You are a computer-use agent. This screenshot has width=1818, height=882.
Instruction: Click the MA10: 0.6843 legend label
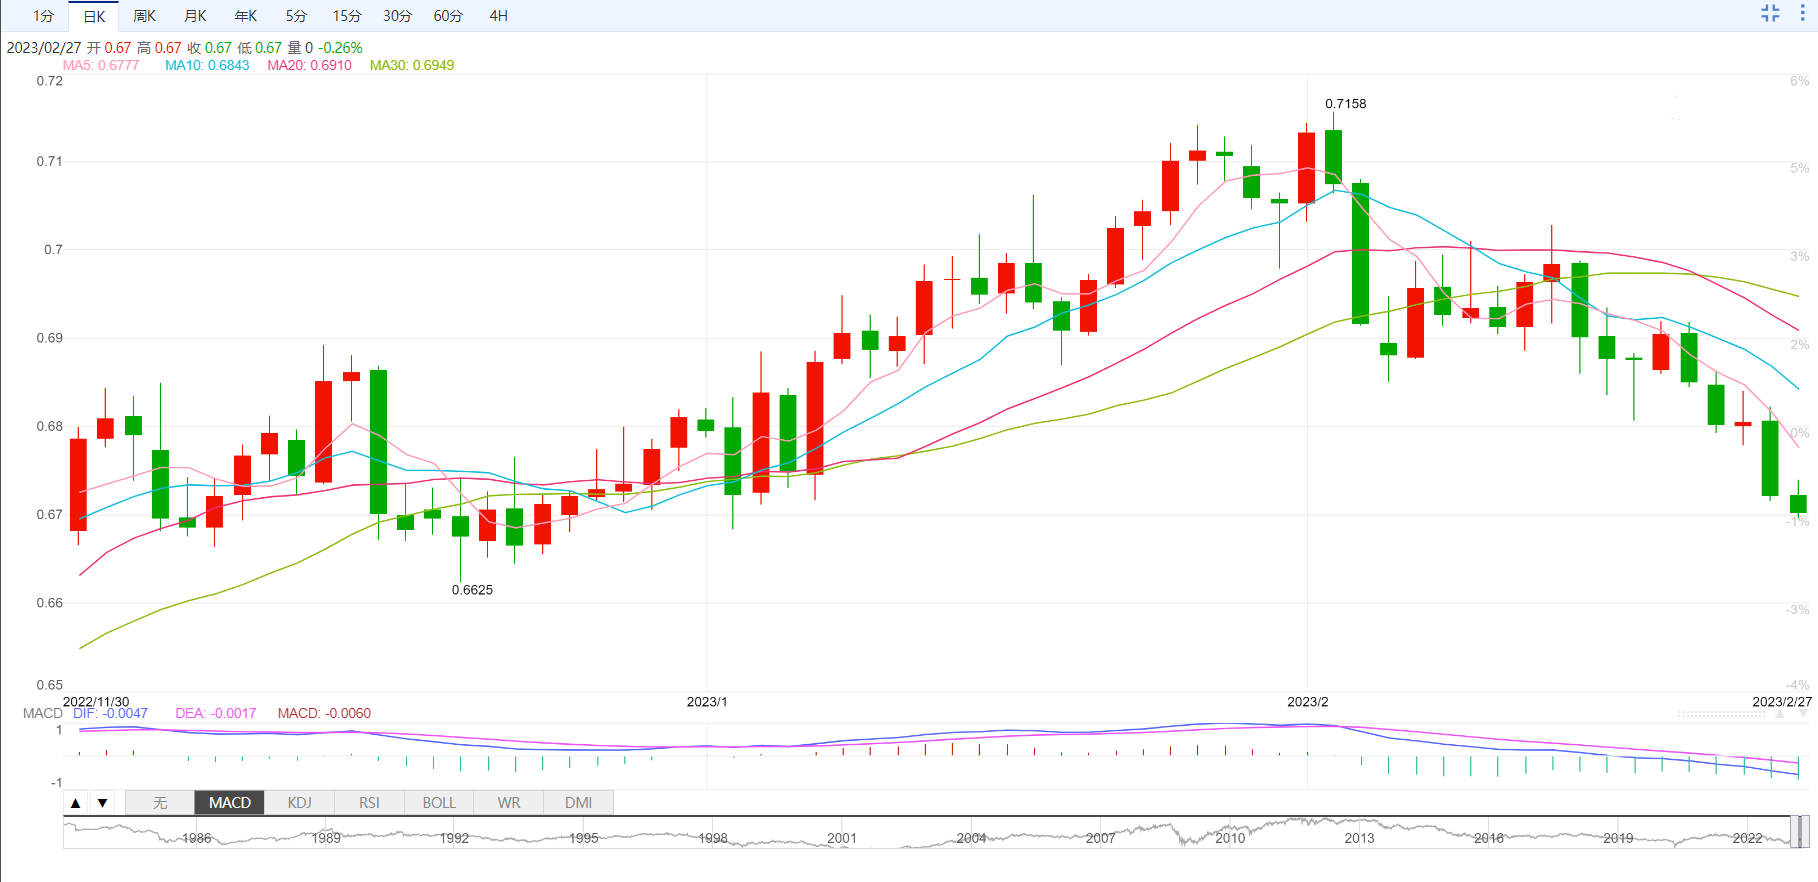207,65
